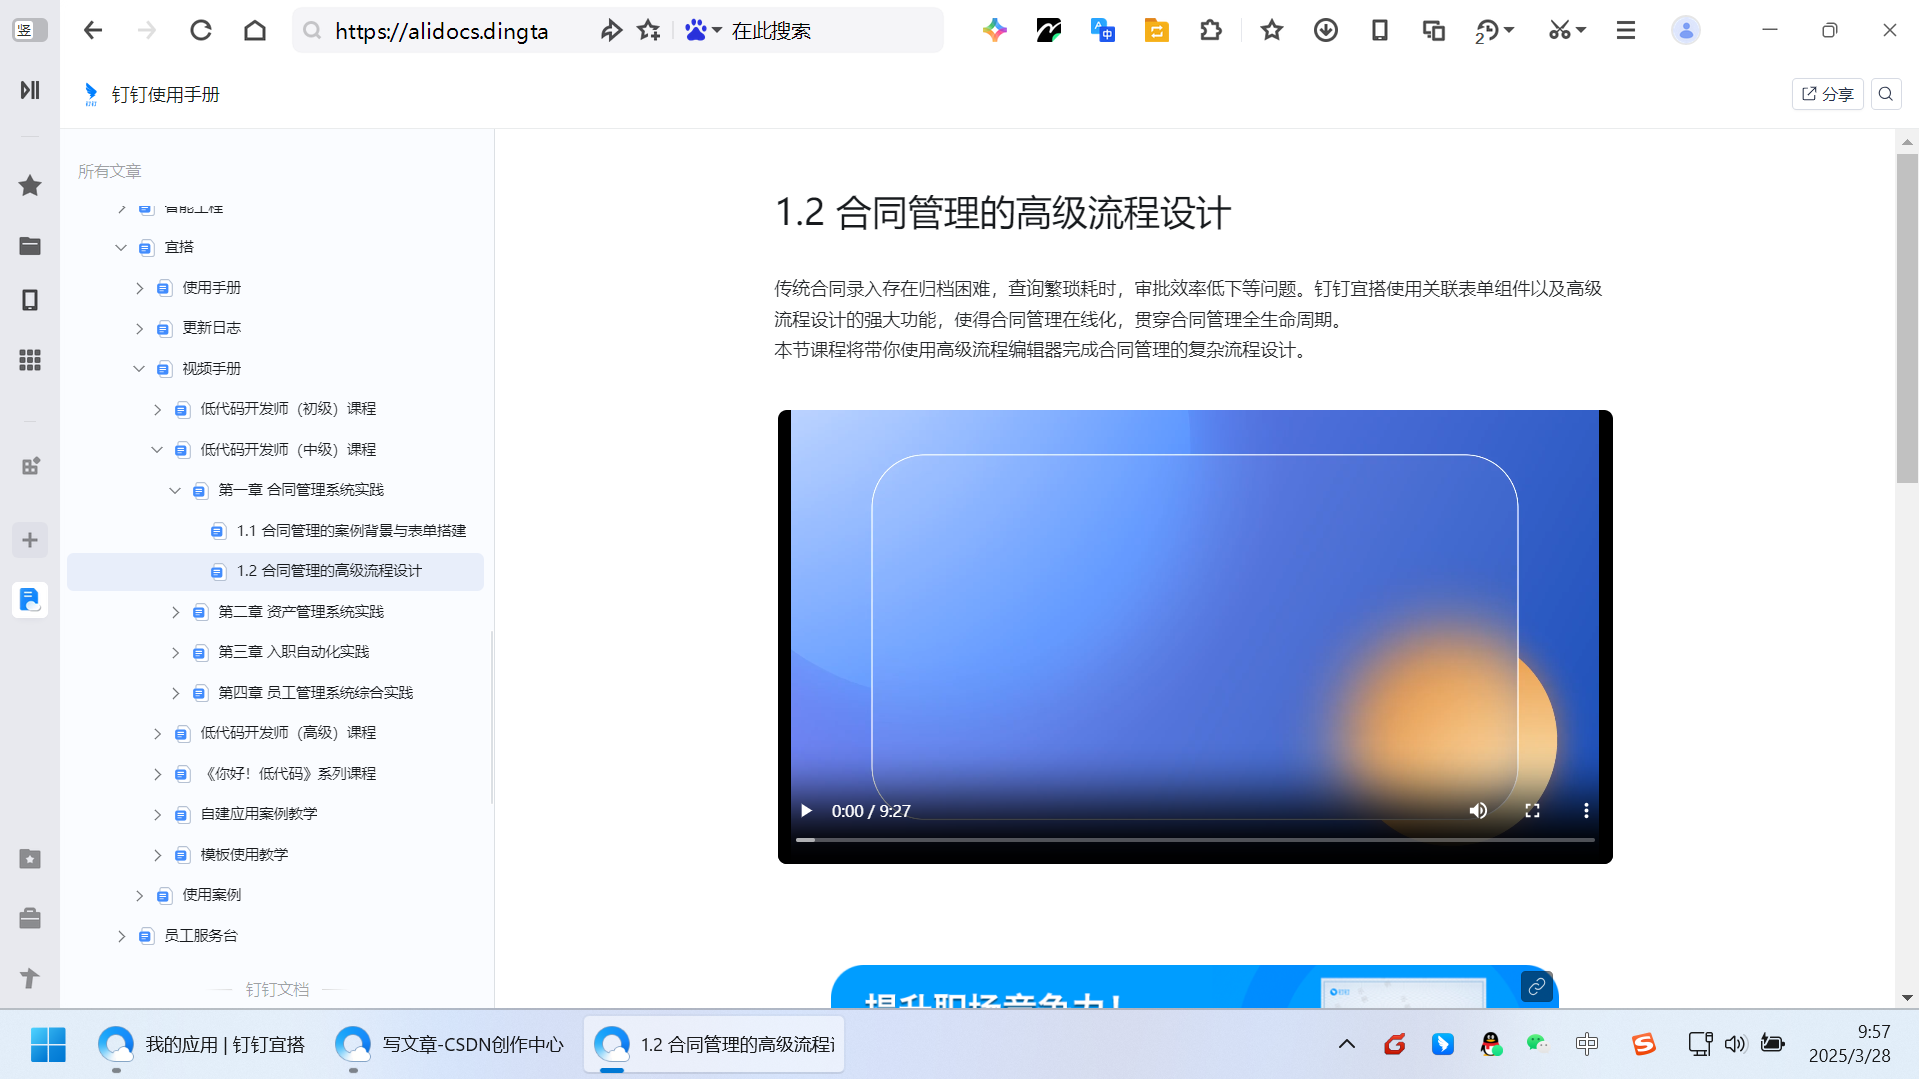Collapse the 视频手册 tree node
Viewport: 1919px width, 1079px height.
coord(139,369)
